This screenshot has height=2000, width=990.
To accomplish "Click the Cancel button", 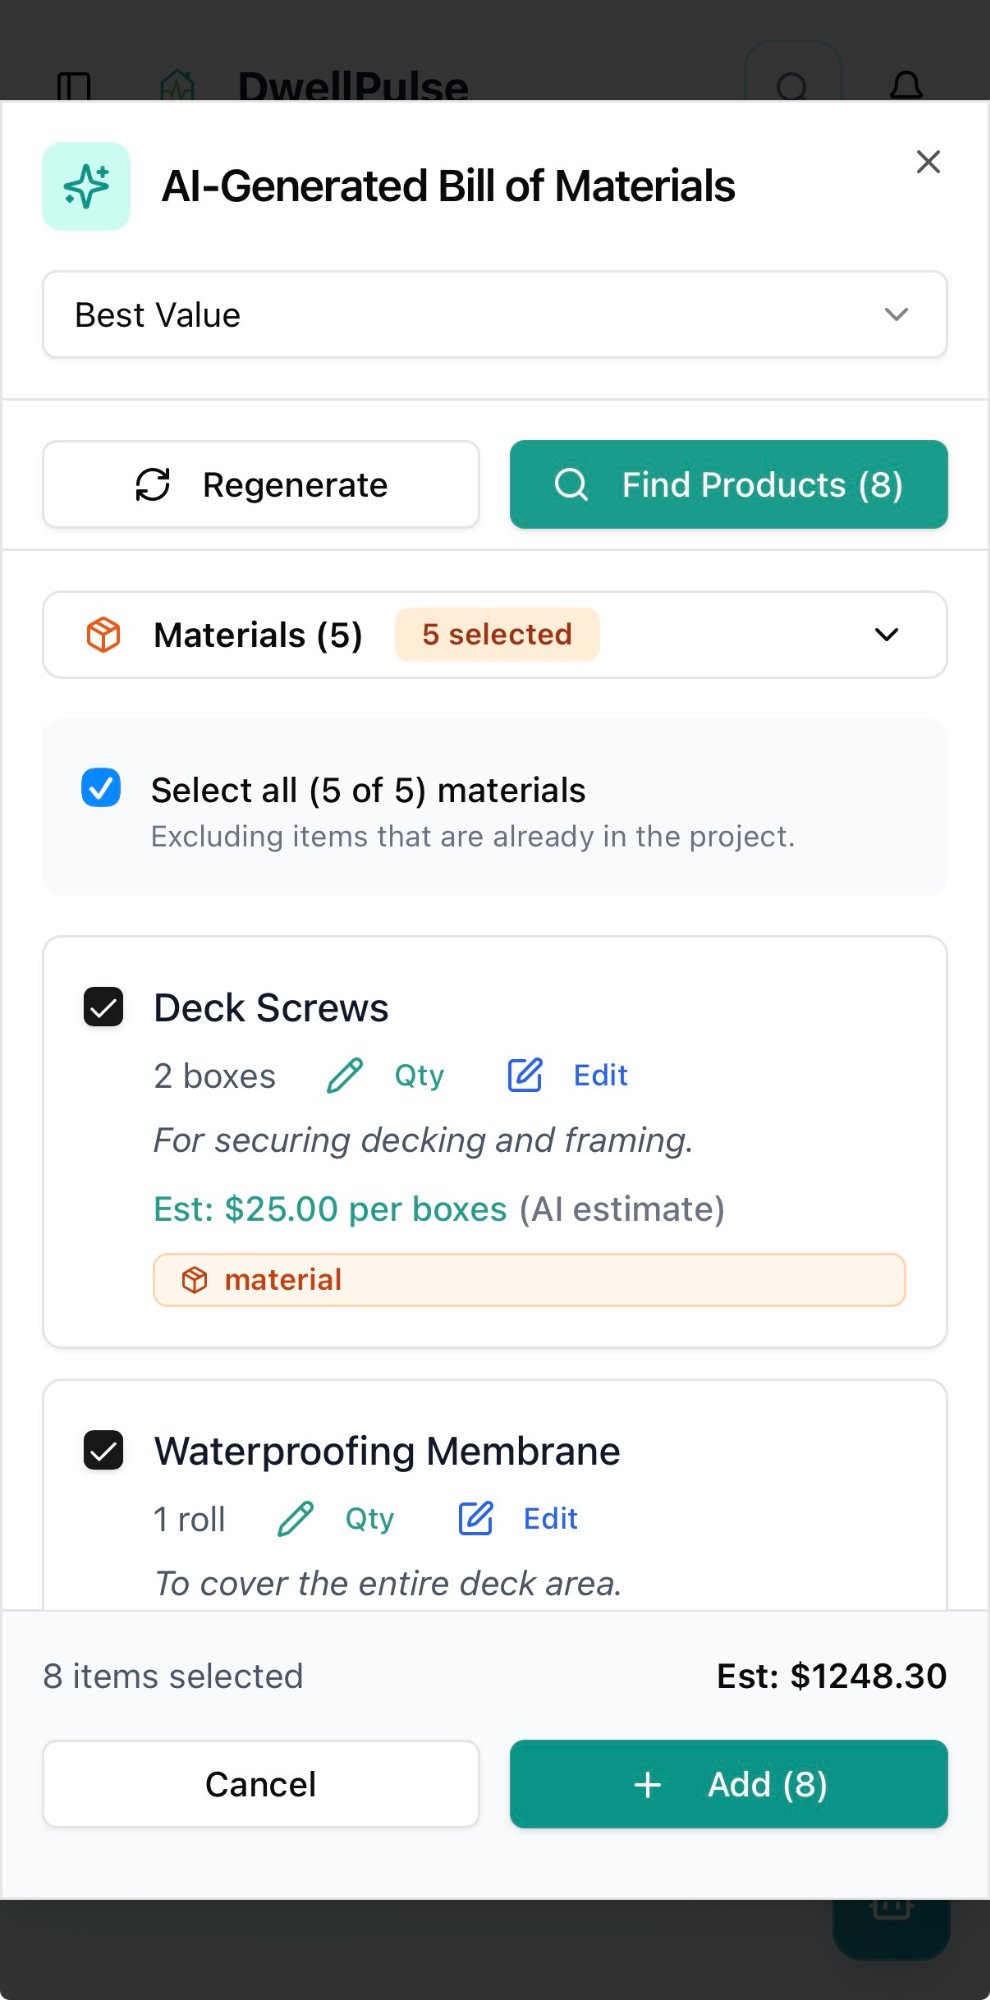I will [260, 1784].
